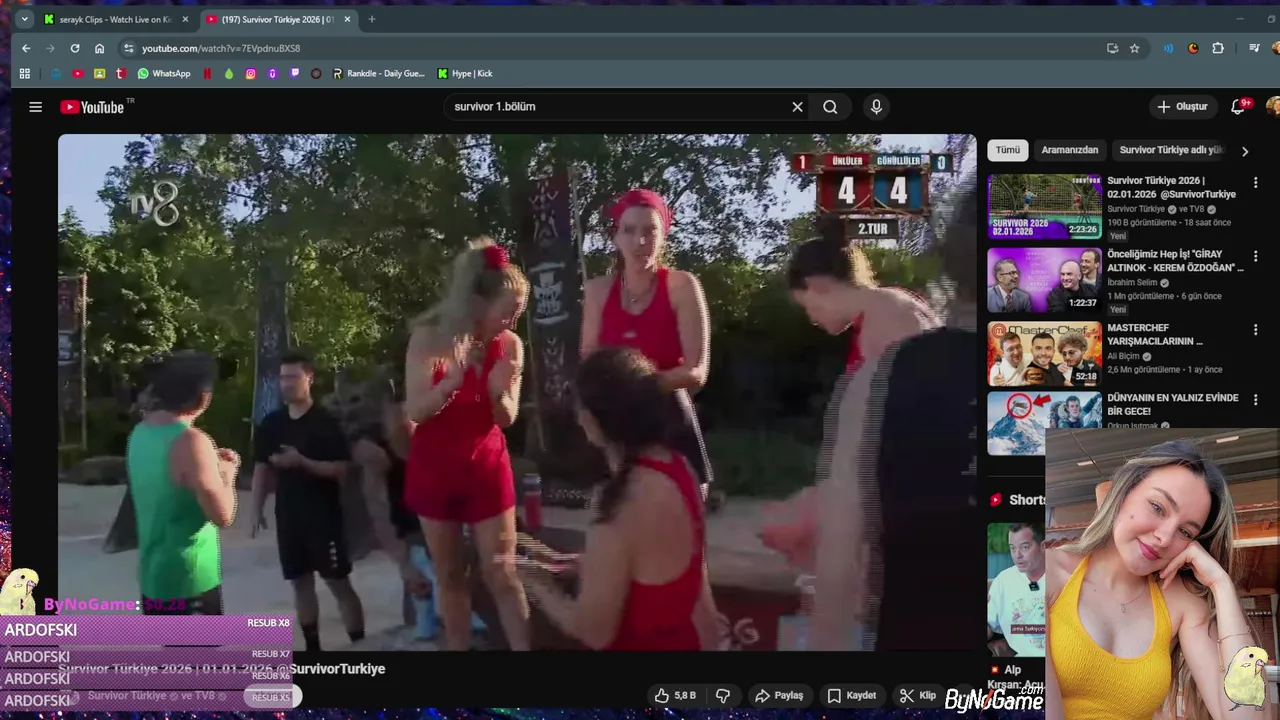Open the Survivor 2026 02.01.2026 thumbnail
1280x720 pixels.
1045,207
